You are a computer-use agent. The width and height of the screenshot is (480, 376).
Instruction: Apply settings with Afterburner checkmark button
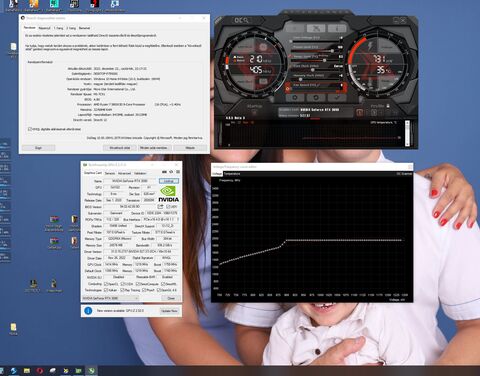click(x=337, y=98)
